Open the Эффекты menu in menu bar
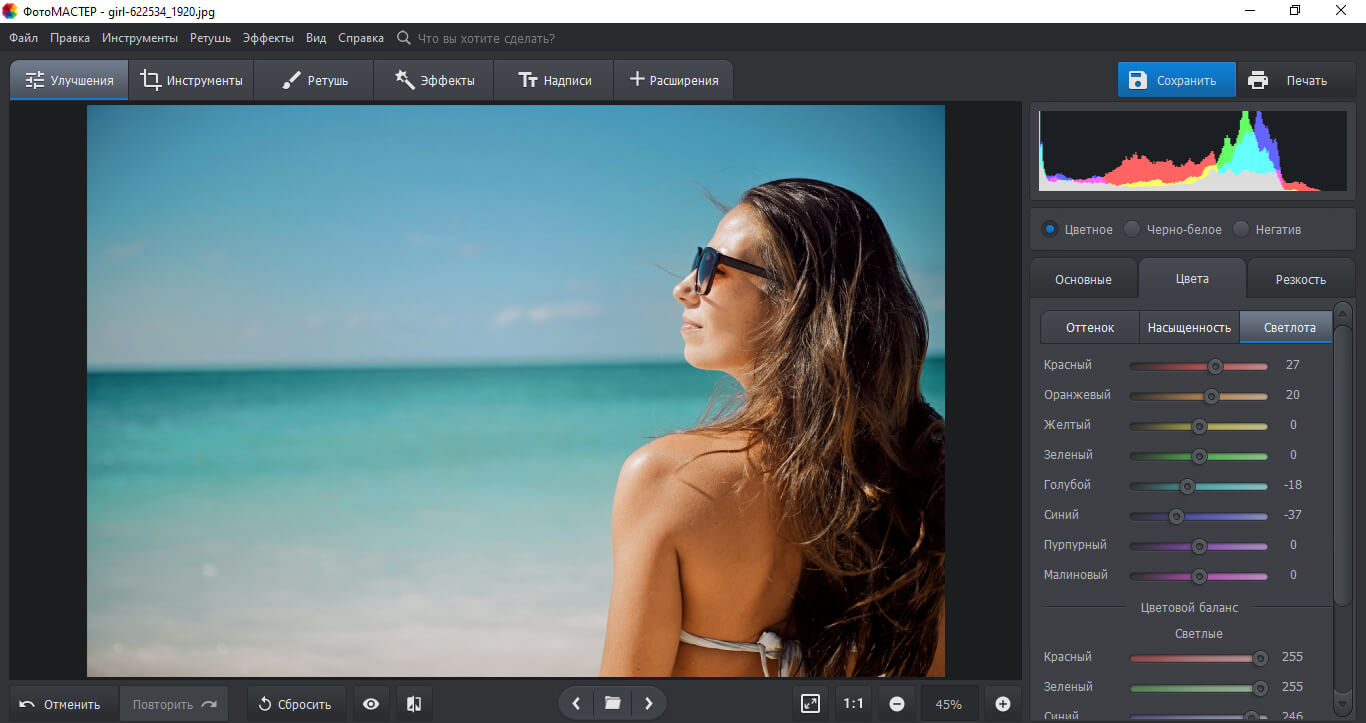1366x723 pixels. (268, 38)
